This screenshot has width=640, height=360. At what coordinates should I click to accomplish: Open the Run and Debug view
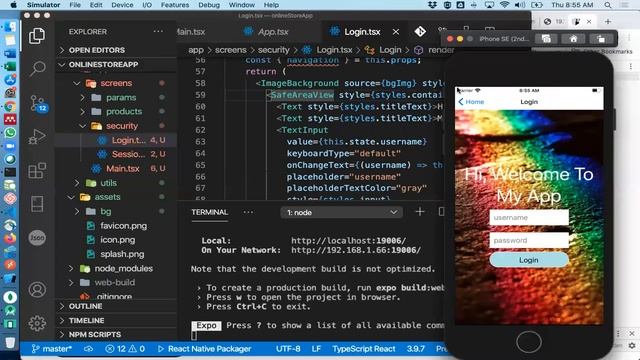tap(37, 137)
